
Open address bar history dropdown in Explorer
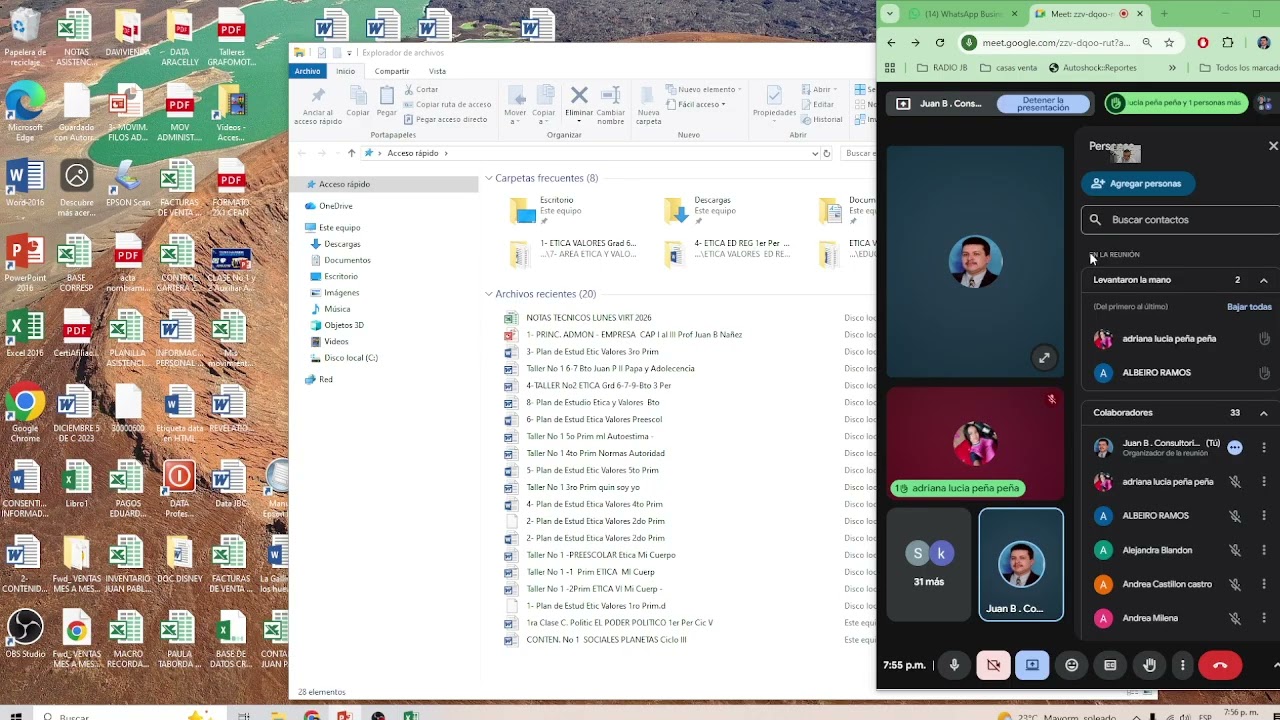tap(815, 153)
